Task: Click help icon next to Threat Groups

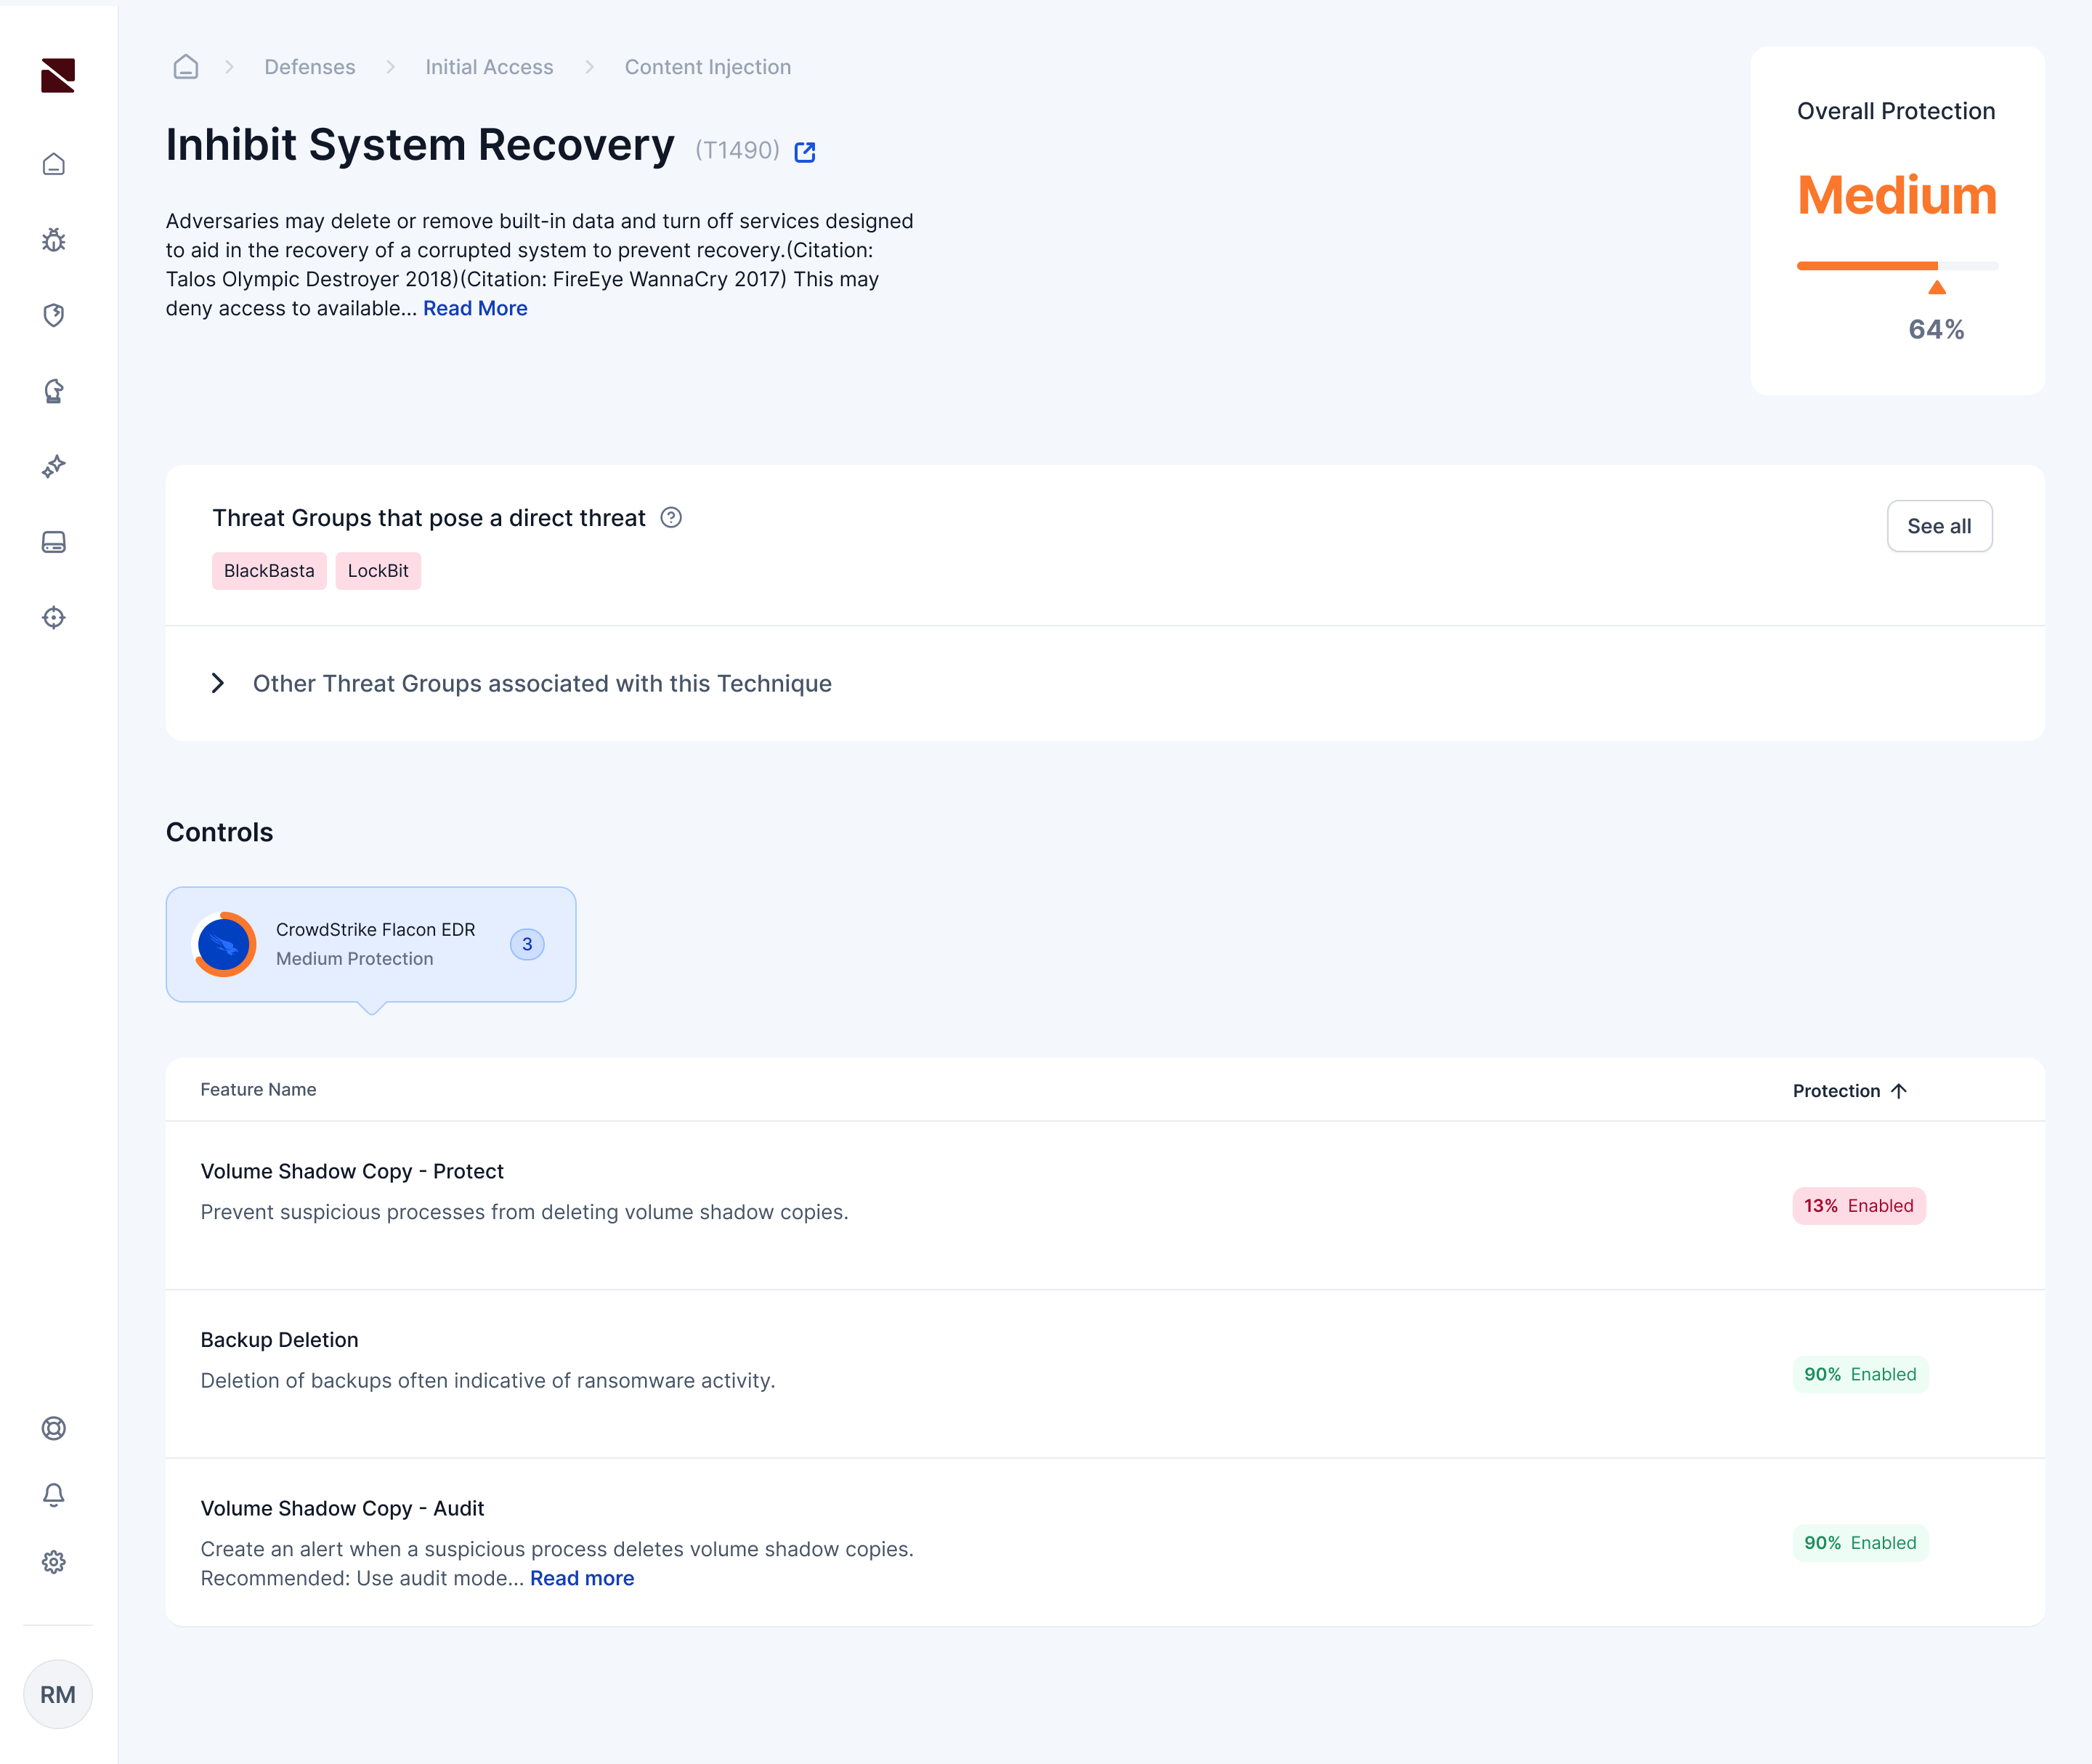Action: tap(671, 518)
